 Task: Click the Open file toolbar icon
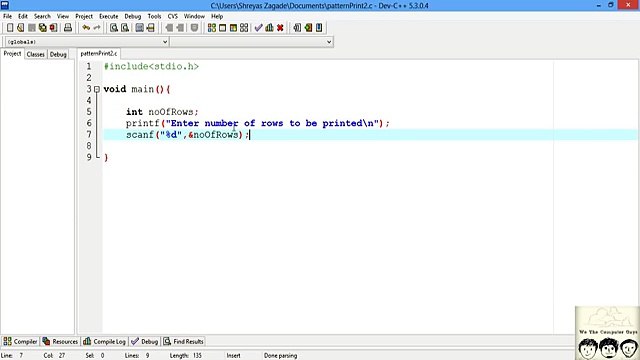pos(20,28)
